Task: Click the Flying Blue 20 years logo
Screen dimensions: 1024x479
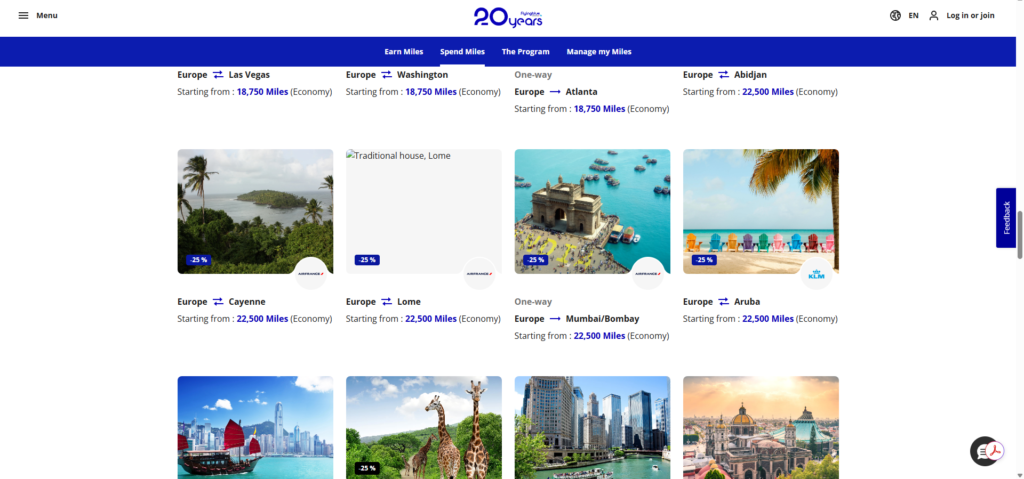Action: [x=508, y=17]
